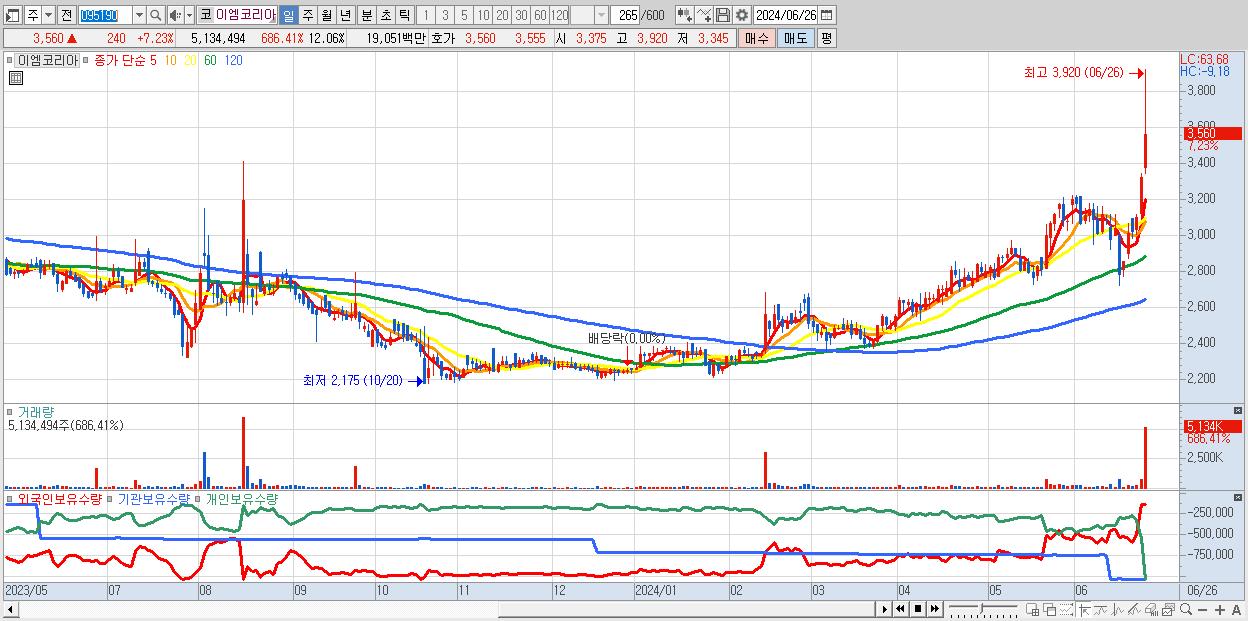Click the 외국인보유수량 indicator label
The image size is (1248, 621).
point(60,498)
